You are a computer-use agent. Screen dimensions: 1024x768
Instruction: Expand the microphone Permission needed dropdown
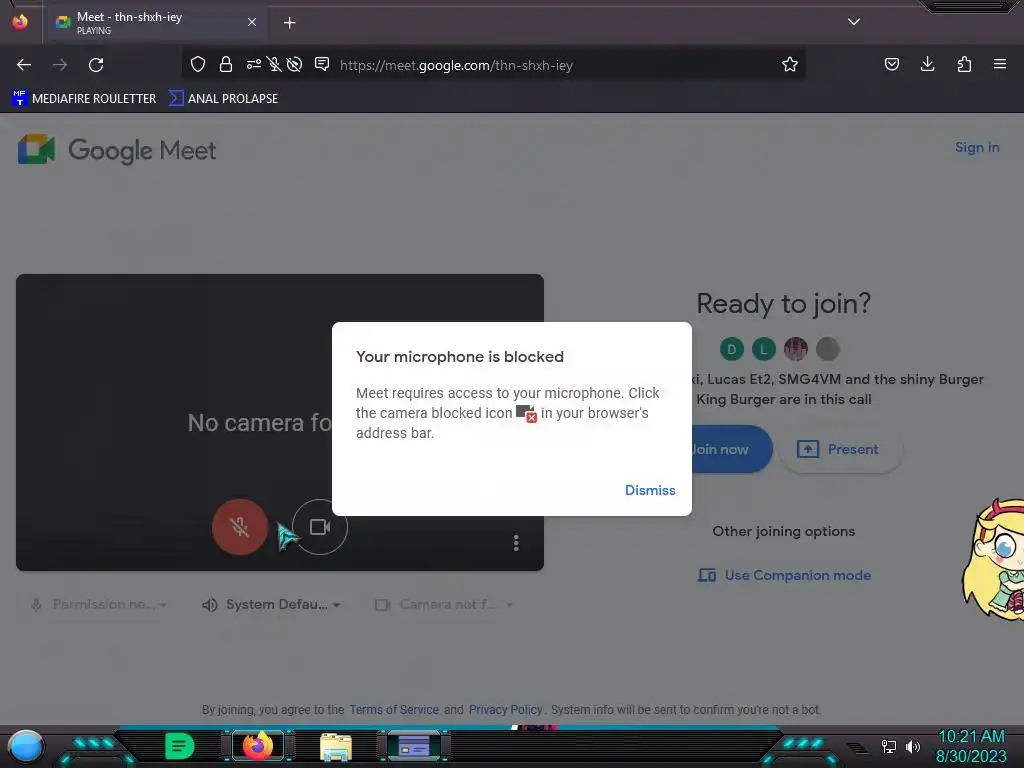click(x=99, y=605)
